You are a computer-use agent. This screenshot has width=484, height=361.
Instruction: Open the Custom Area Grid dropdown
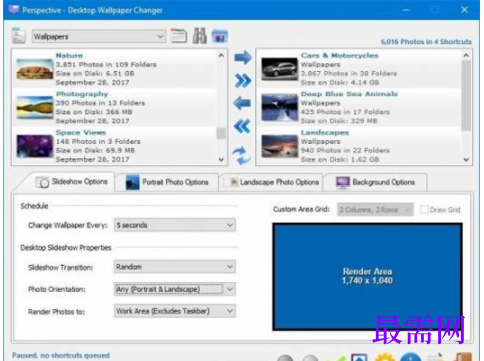coord(375,210)
